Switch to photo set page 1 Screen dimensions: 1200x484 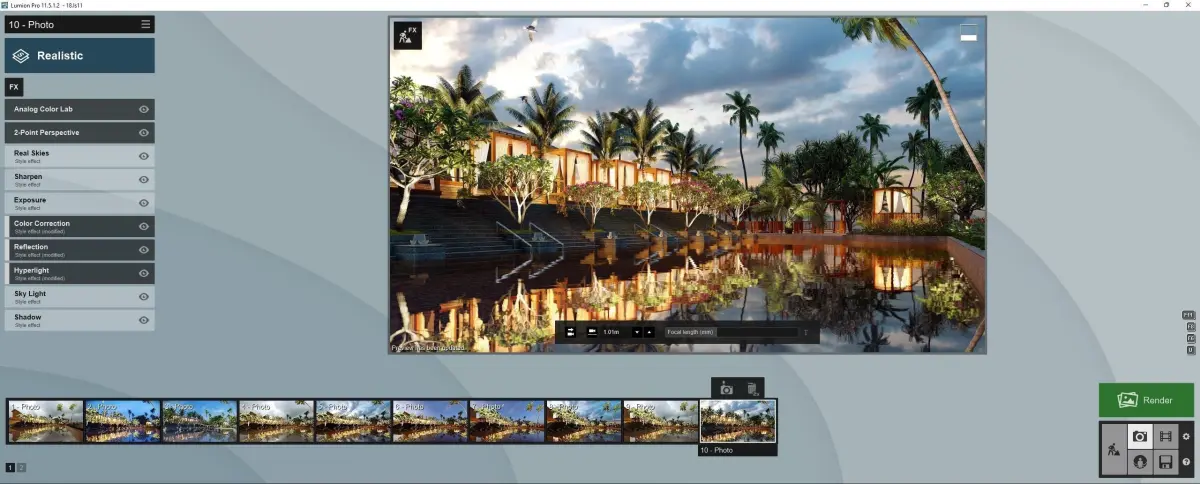click(x=10, y=467)
